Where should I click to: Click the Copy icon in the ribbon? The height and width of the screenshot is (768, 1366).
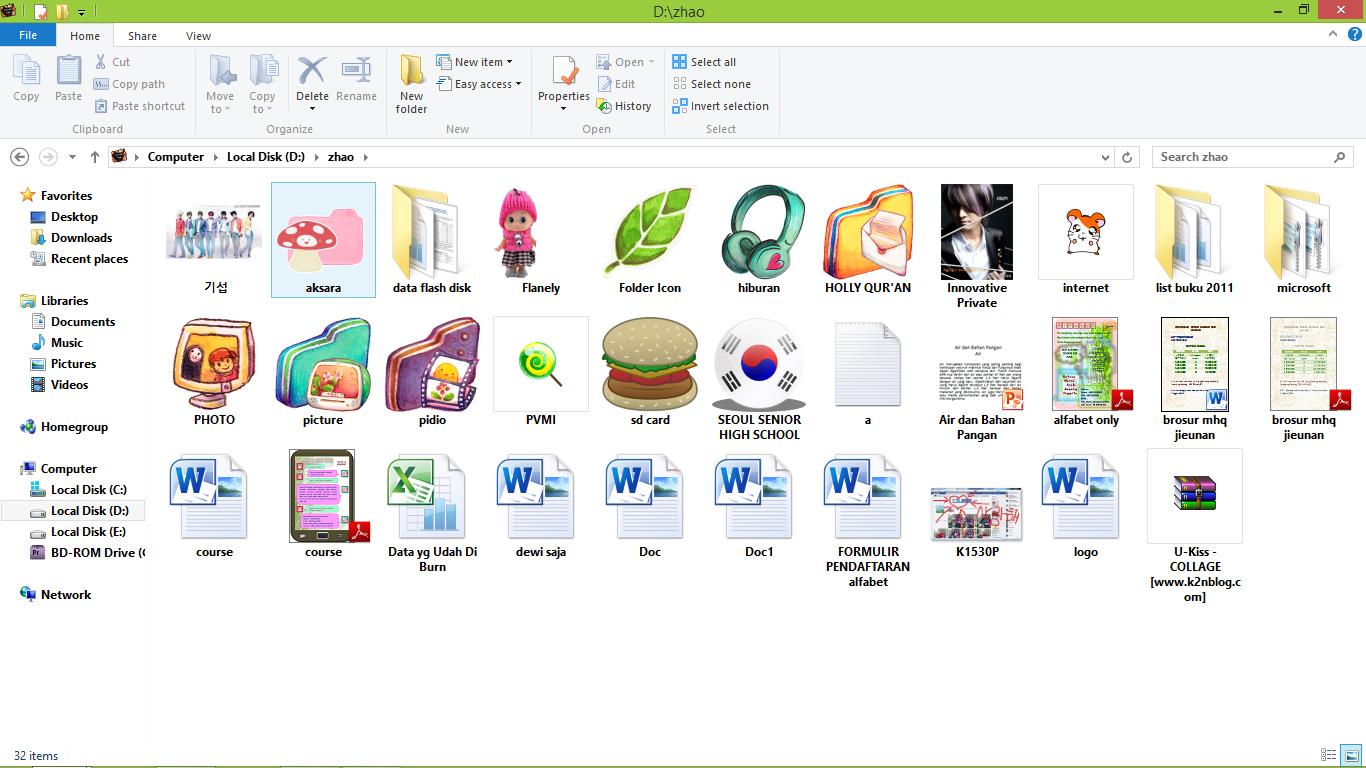[x=26, y=78]
